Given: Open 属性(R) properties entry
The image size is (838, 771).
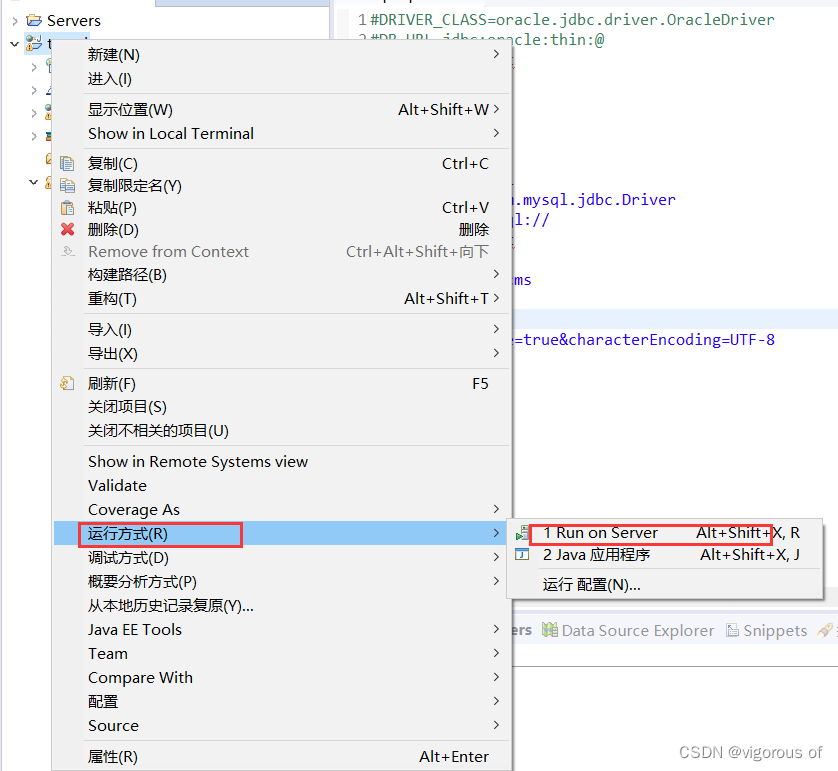Looking at the screenshot, I should (x=282, y=757).
